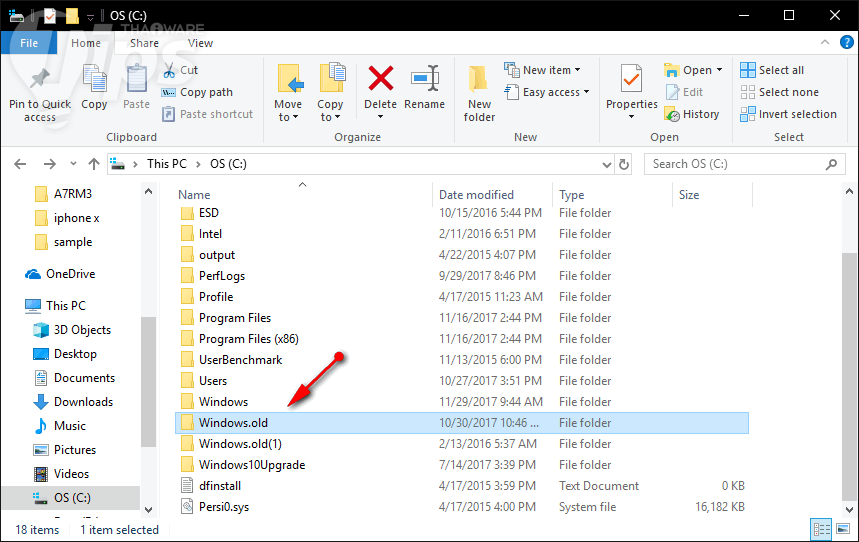Image resolution: width=859 pixels, height=542 pixels.
Task: Click Select none in ribbon
Action: (x=780, y=92)
